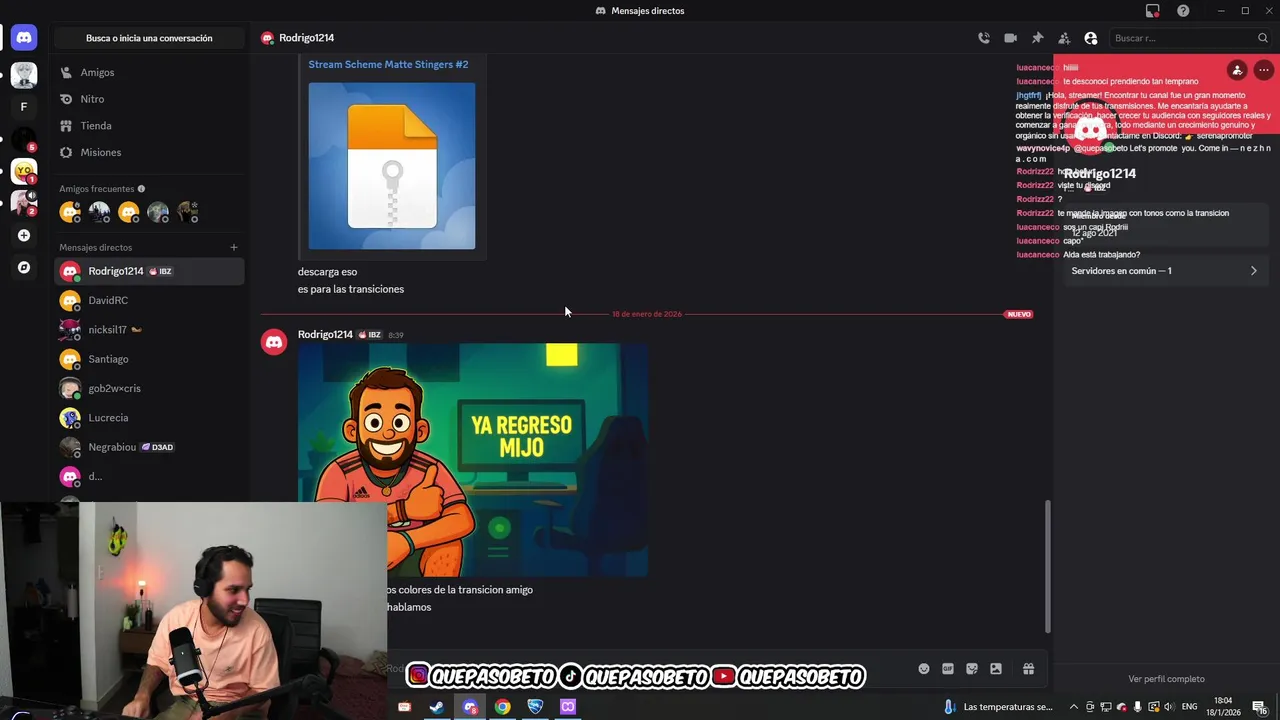This screenshot has height=720, width=1280.
Task: Click the Discord taskbar icon
Action: click(470, 707)
